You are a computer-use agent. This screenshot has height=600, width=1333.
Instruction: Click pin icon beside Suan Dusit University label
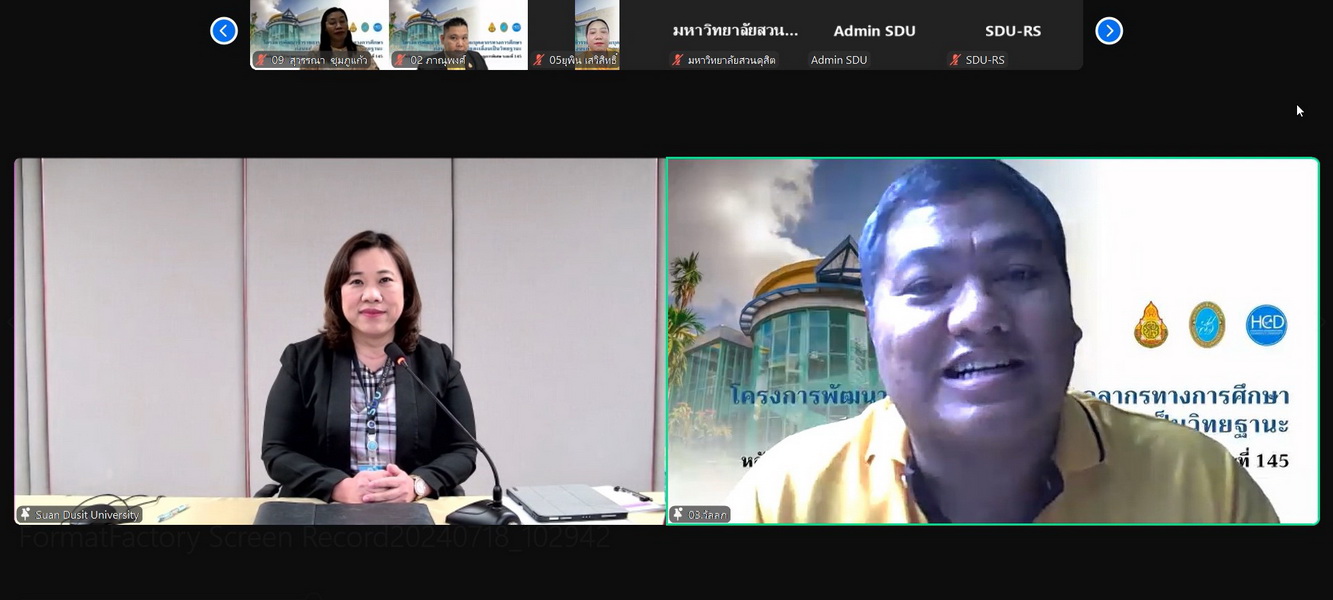coord(25,514)
